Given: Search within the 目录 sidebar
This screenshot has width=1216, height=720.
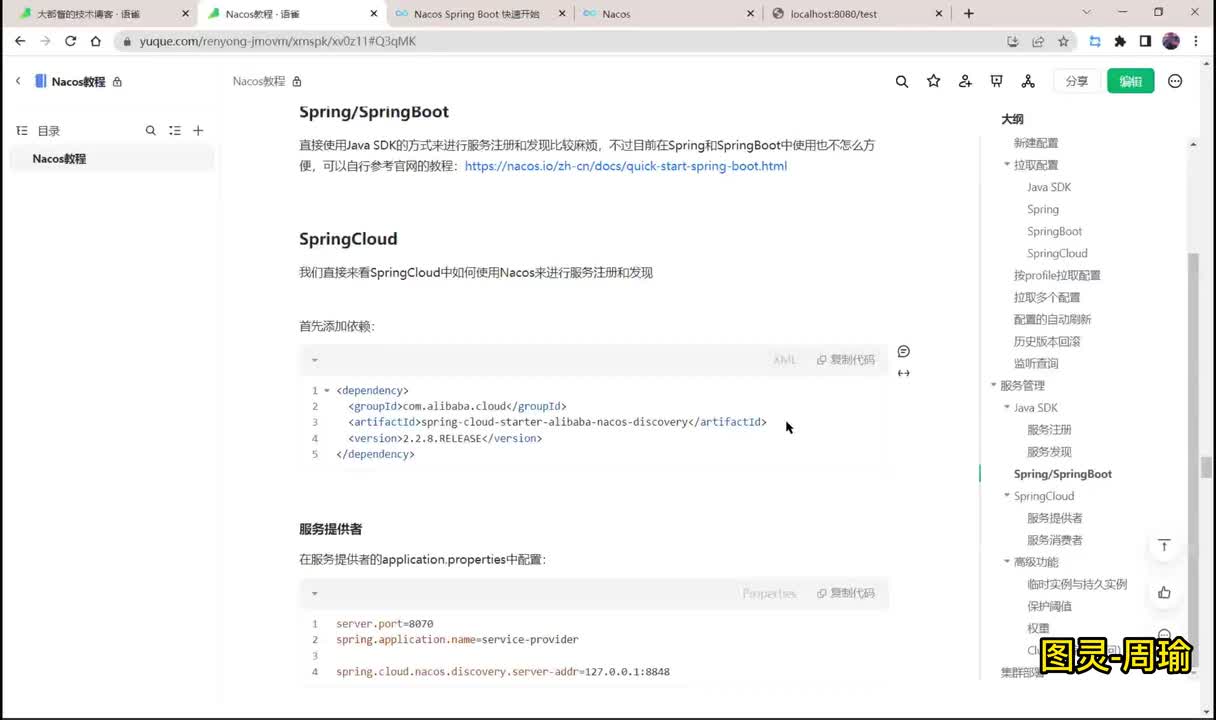Looking at the screenshot, I should 151,130.
